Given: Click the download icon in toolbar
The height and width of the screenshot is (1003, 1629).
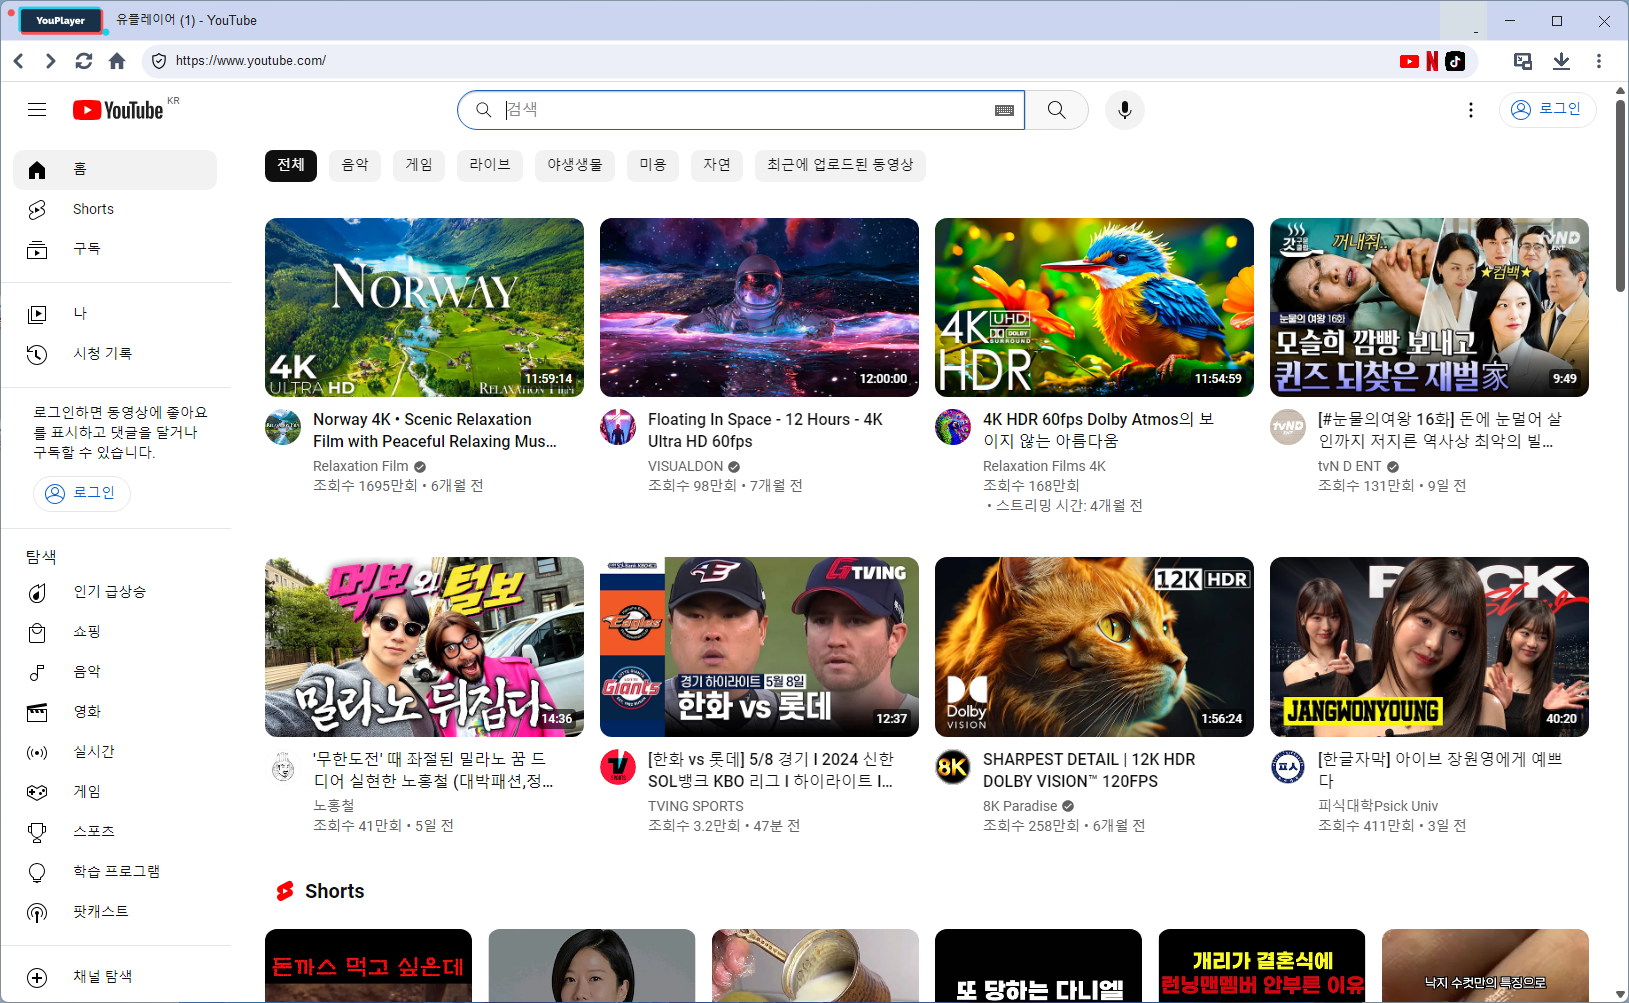Looking at the screenshot, I should click(1560, 61).
